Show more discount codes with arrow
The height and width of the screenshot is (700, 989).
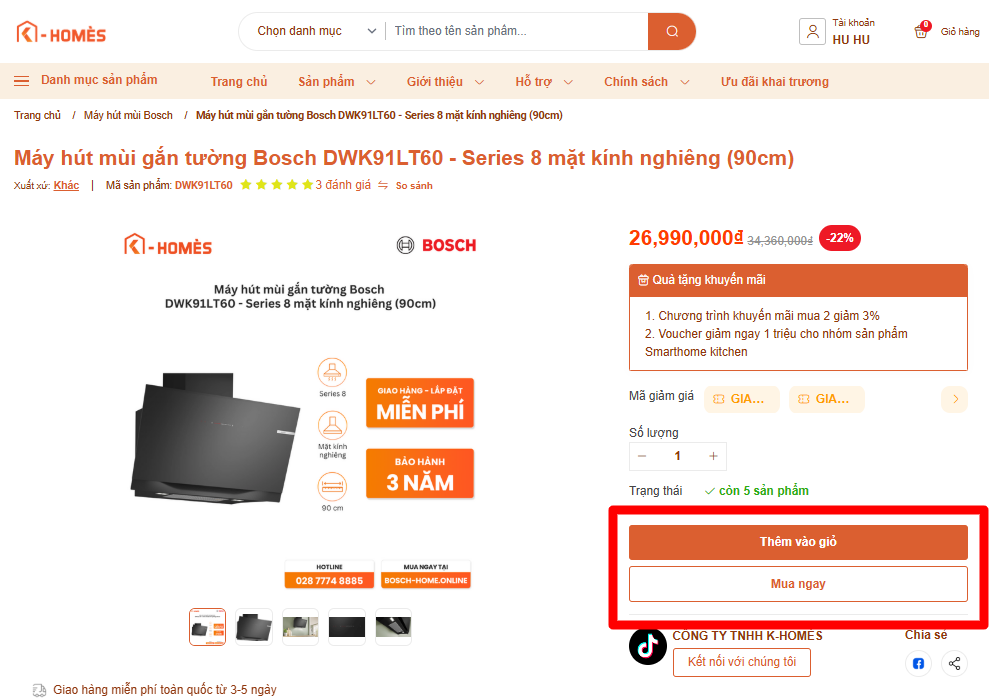955,399
